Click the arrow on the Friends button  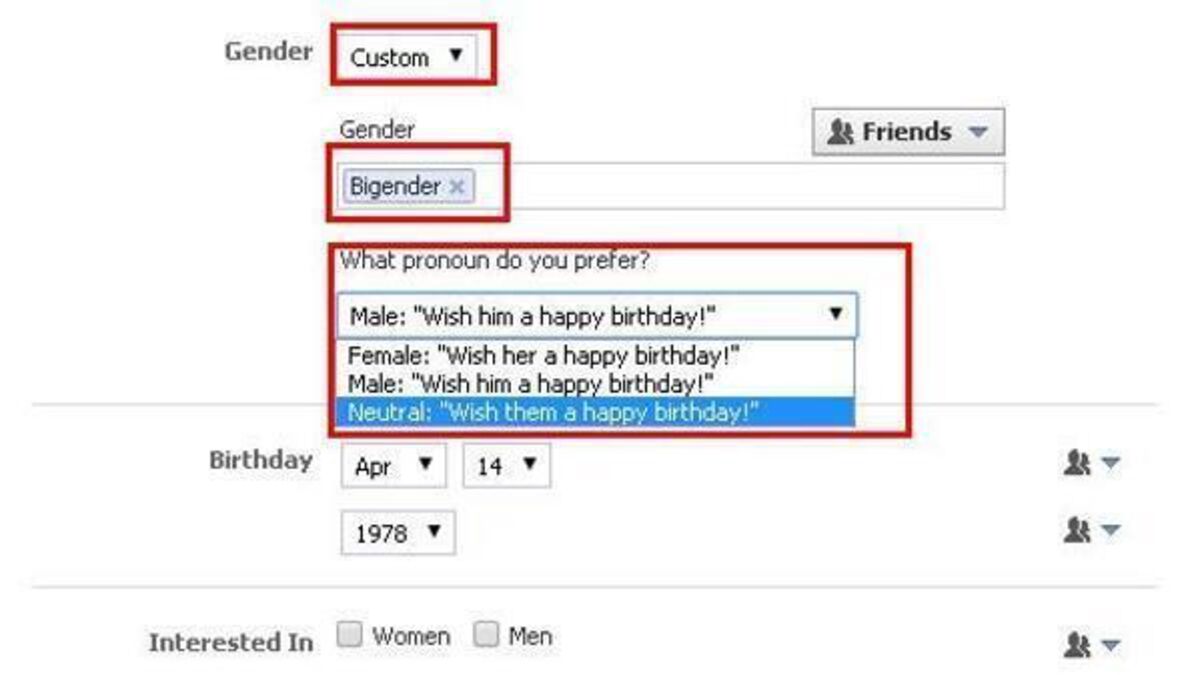pos(978,132)
